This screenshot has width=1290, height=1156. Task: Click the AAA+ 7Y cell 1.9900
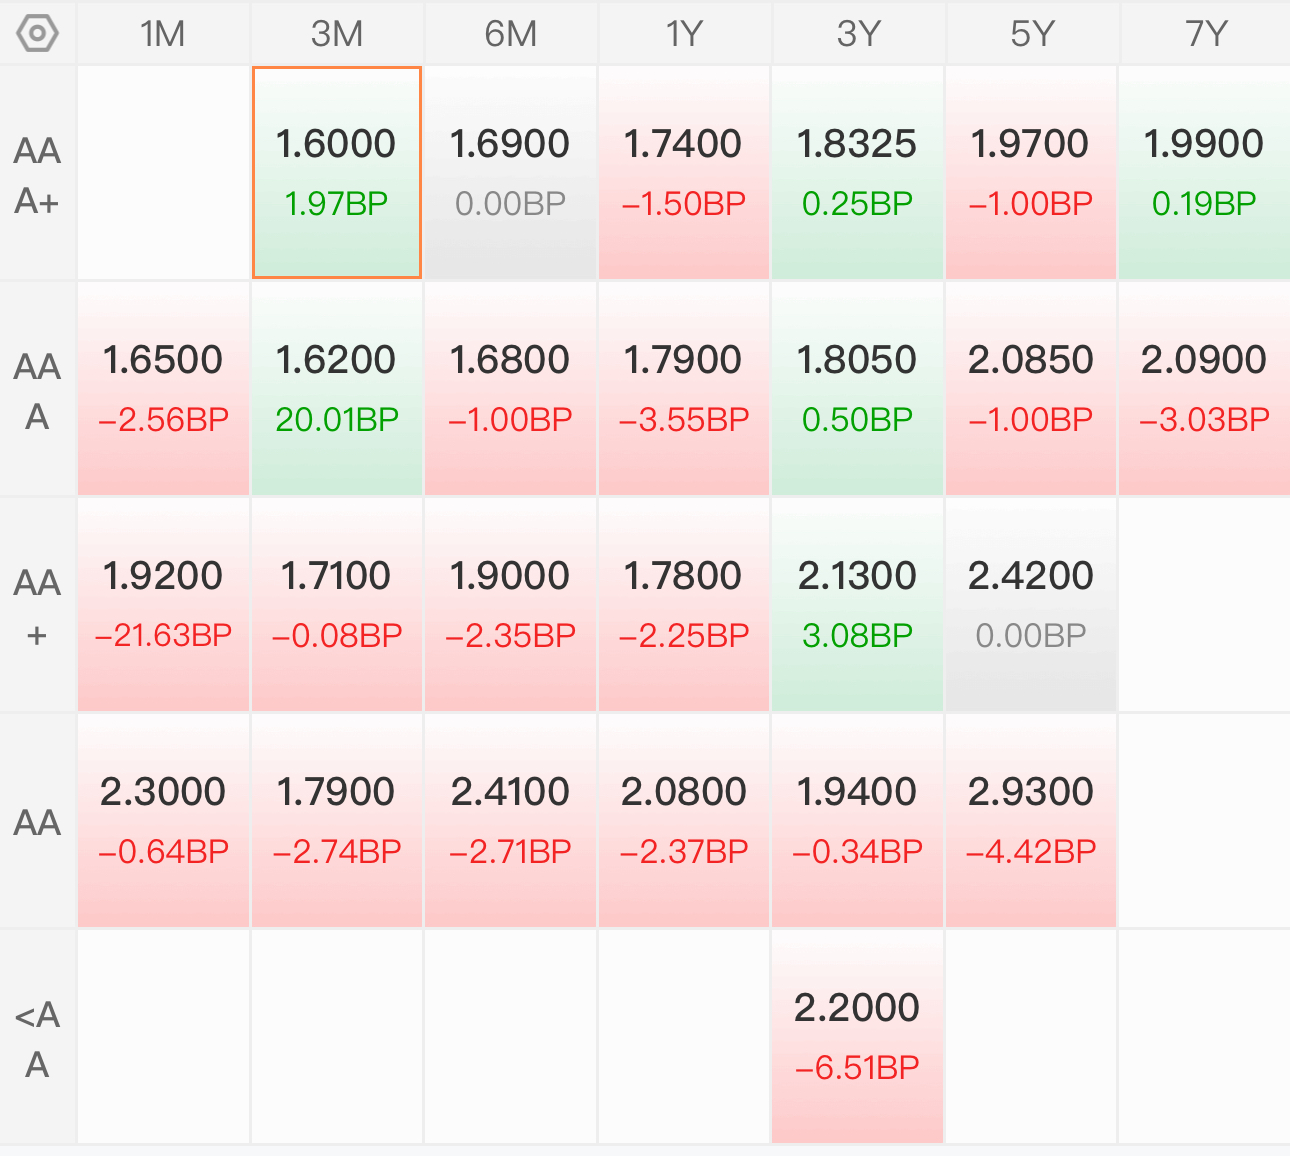point(1204,173)
